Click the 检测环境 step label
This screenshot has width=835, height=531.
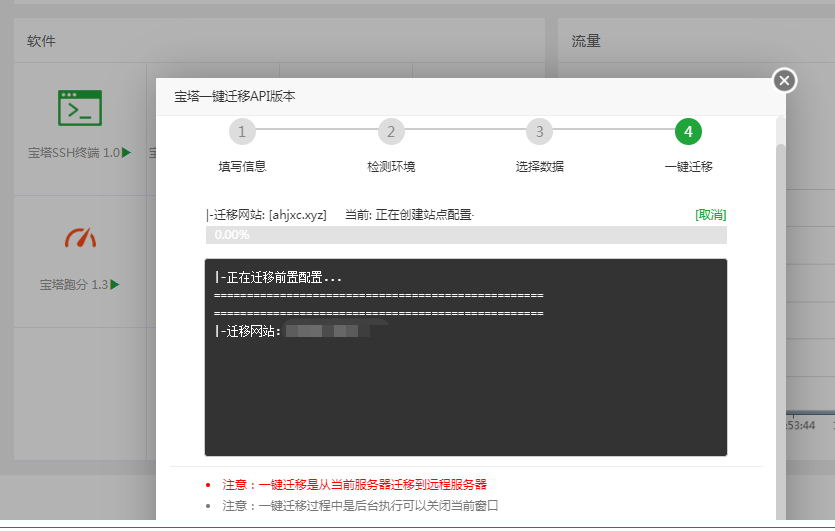pyautogui.click(x=391, y=167)
